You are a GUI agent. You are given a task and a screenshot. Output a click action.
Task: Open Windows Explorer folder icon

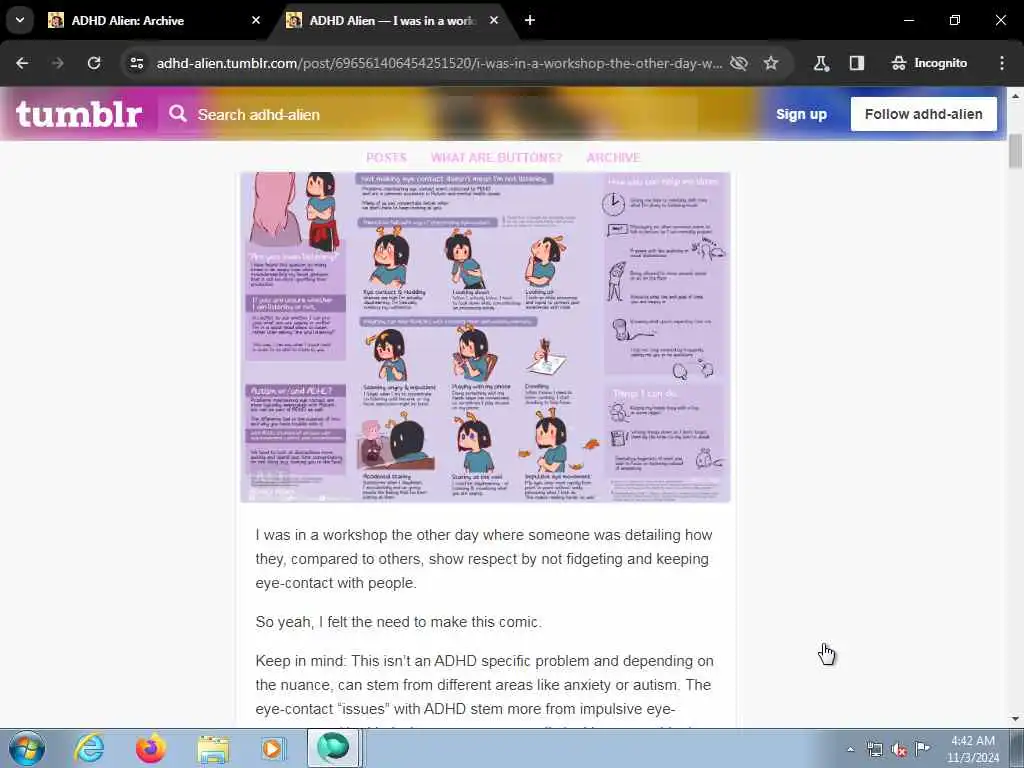(213, 748)
